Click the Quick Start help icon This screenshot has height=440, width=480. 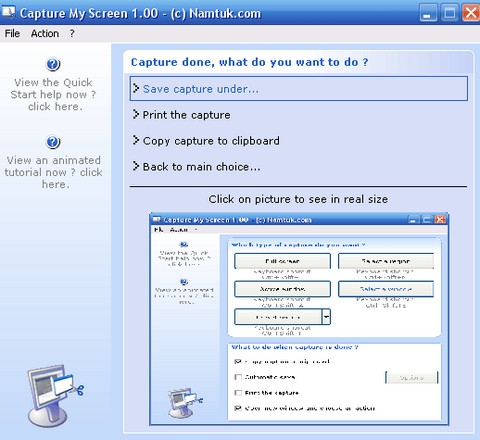pos(53,64)
